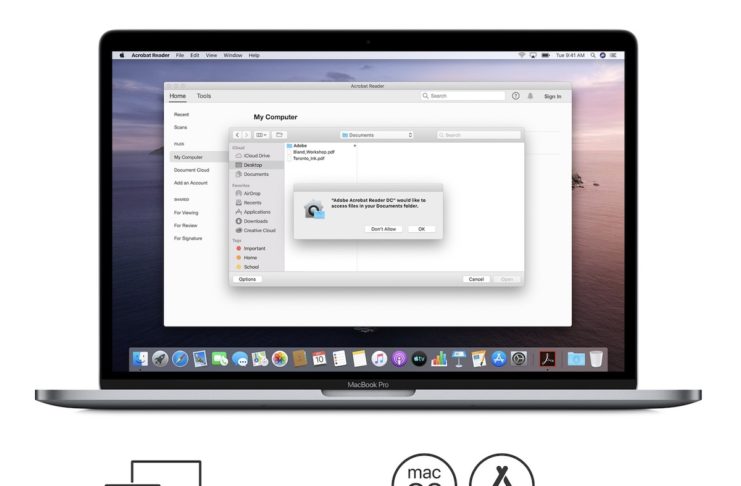Select the red Important tag
741x486 pixels.
pyautogui.click(x=254, y=249)
